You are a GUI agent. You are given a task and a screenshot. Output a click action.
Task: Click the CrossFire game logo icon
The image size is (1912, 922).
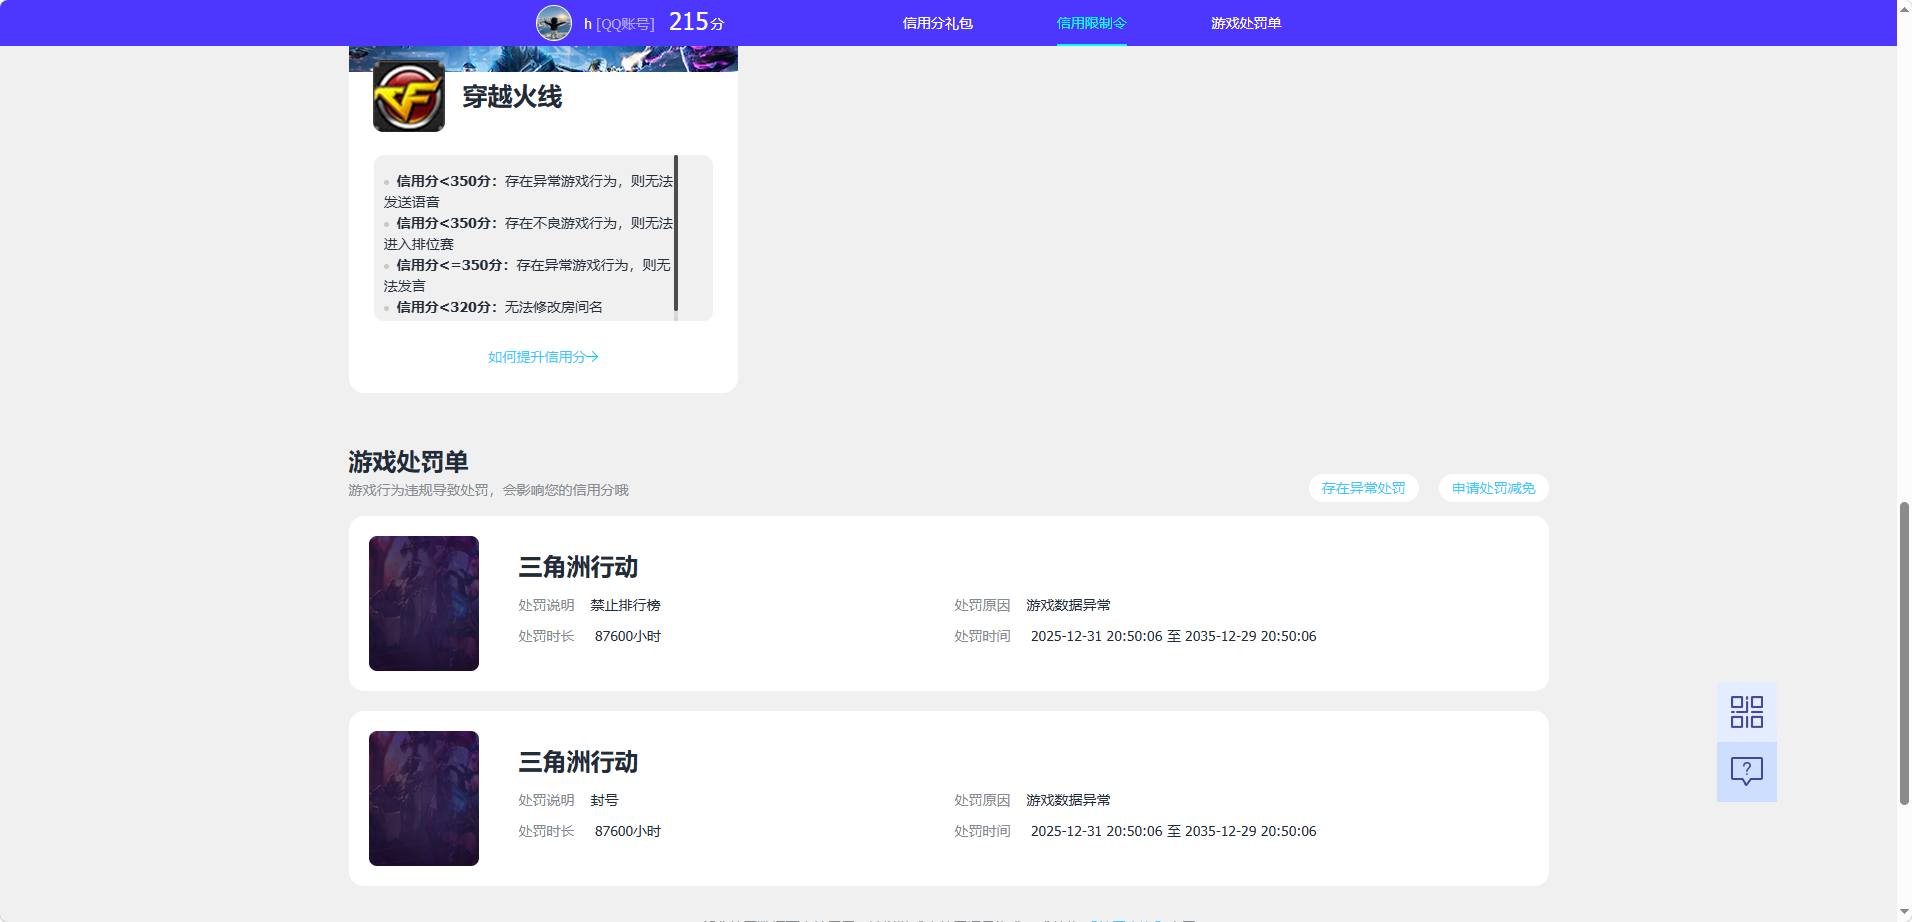click(x=409, y=96)
